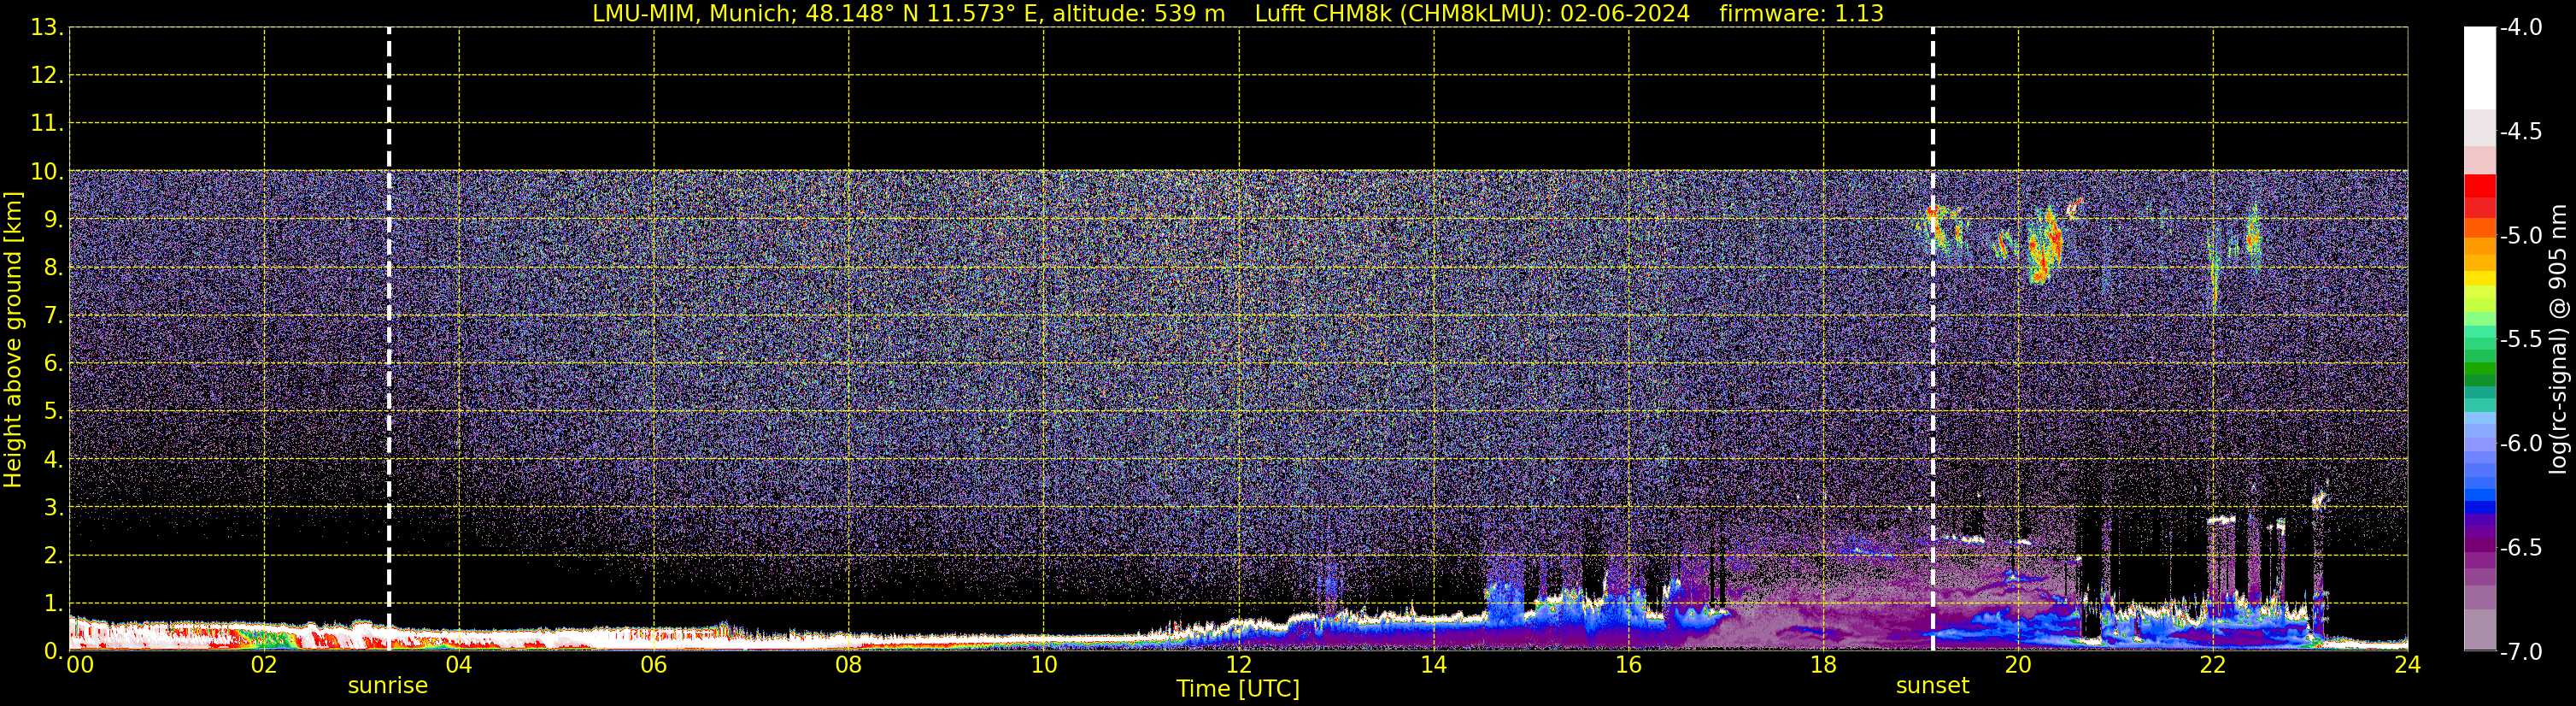Click the 'log(rc-signal) @ 905 nm' colorbar label

(x=2558, y=339)
